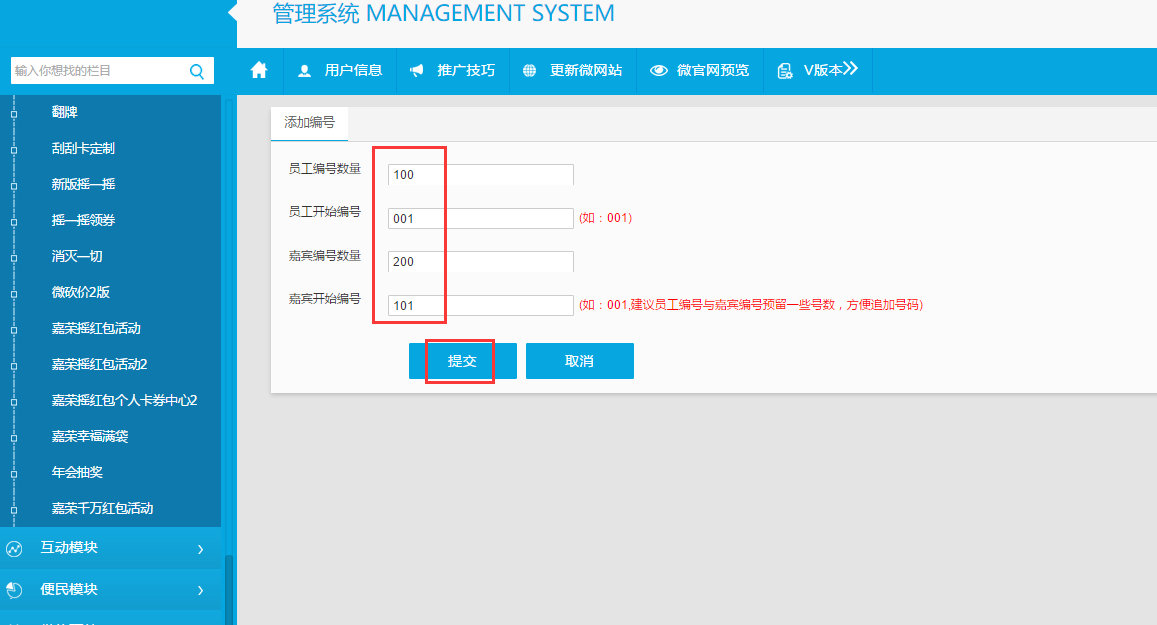Select 刮刮卡定制 in the sidebar list
The image size is (1157, 625).
point(83,148)
